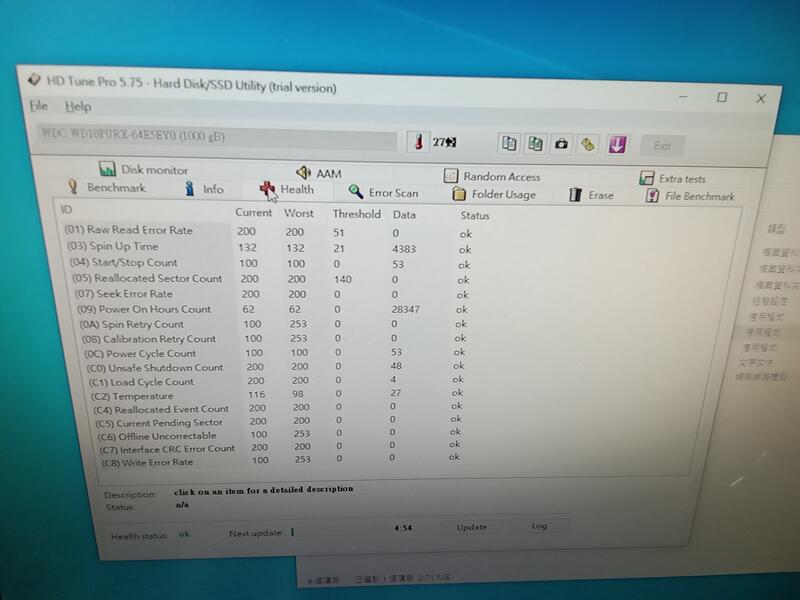Click the options toolbar icon beside the camera
The width and height of the screenshot is (800, 600).
588,145
